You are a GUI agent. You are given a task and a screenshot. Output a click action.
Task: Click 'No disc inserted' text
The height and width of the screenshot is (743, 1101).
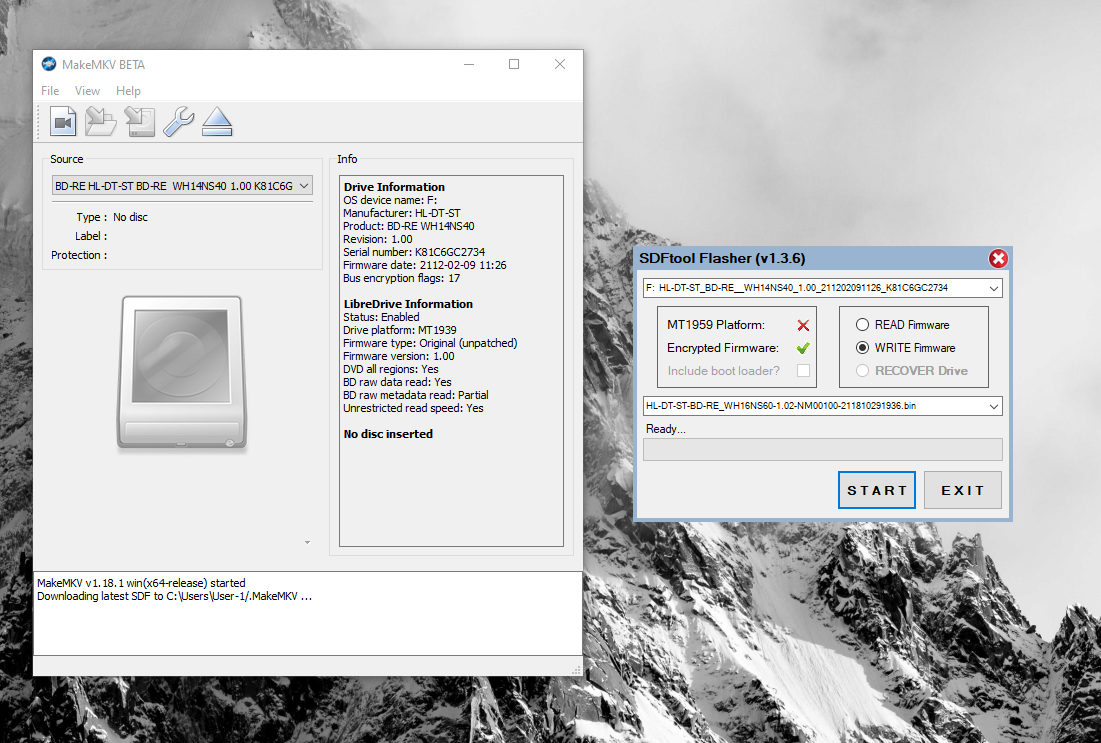388,434
